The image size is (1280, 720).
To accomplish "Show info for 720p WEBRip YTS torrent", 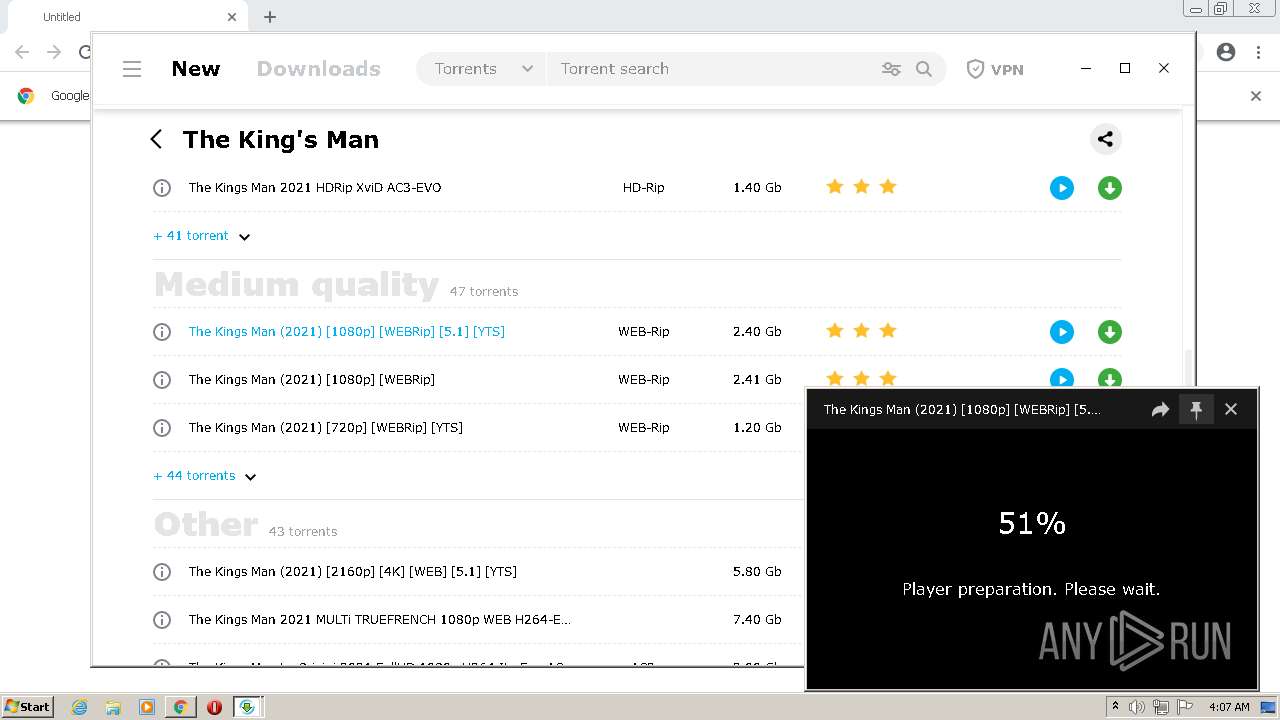I will click(162, 428).
